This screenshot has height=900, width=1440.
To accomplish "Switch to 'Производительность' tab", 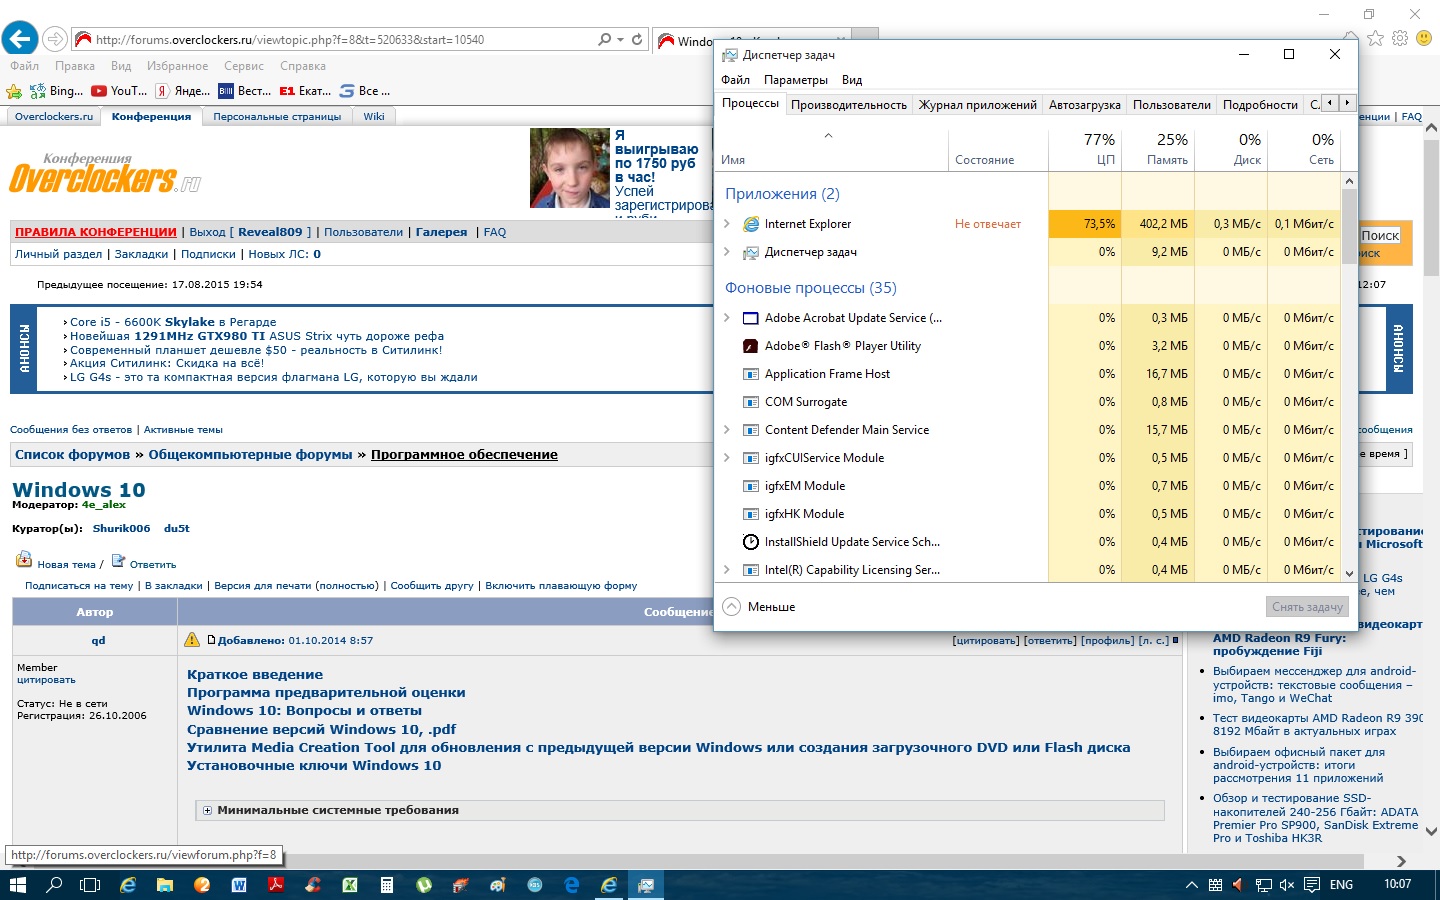I will [x=849, y=105].
